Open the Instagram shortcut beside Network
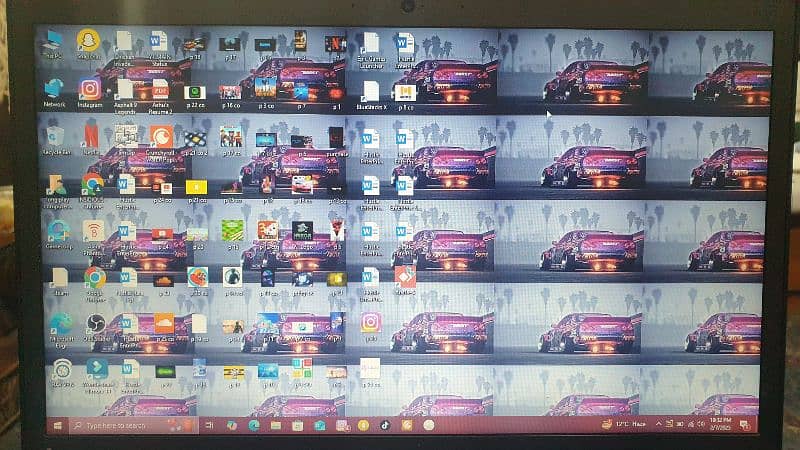 tap(90, 88)
